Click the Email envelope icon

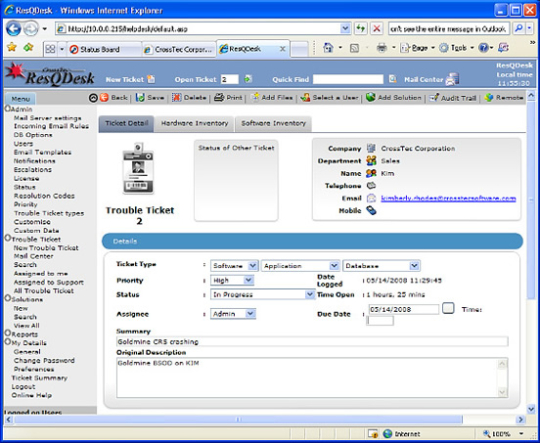[371, 198]
